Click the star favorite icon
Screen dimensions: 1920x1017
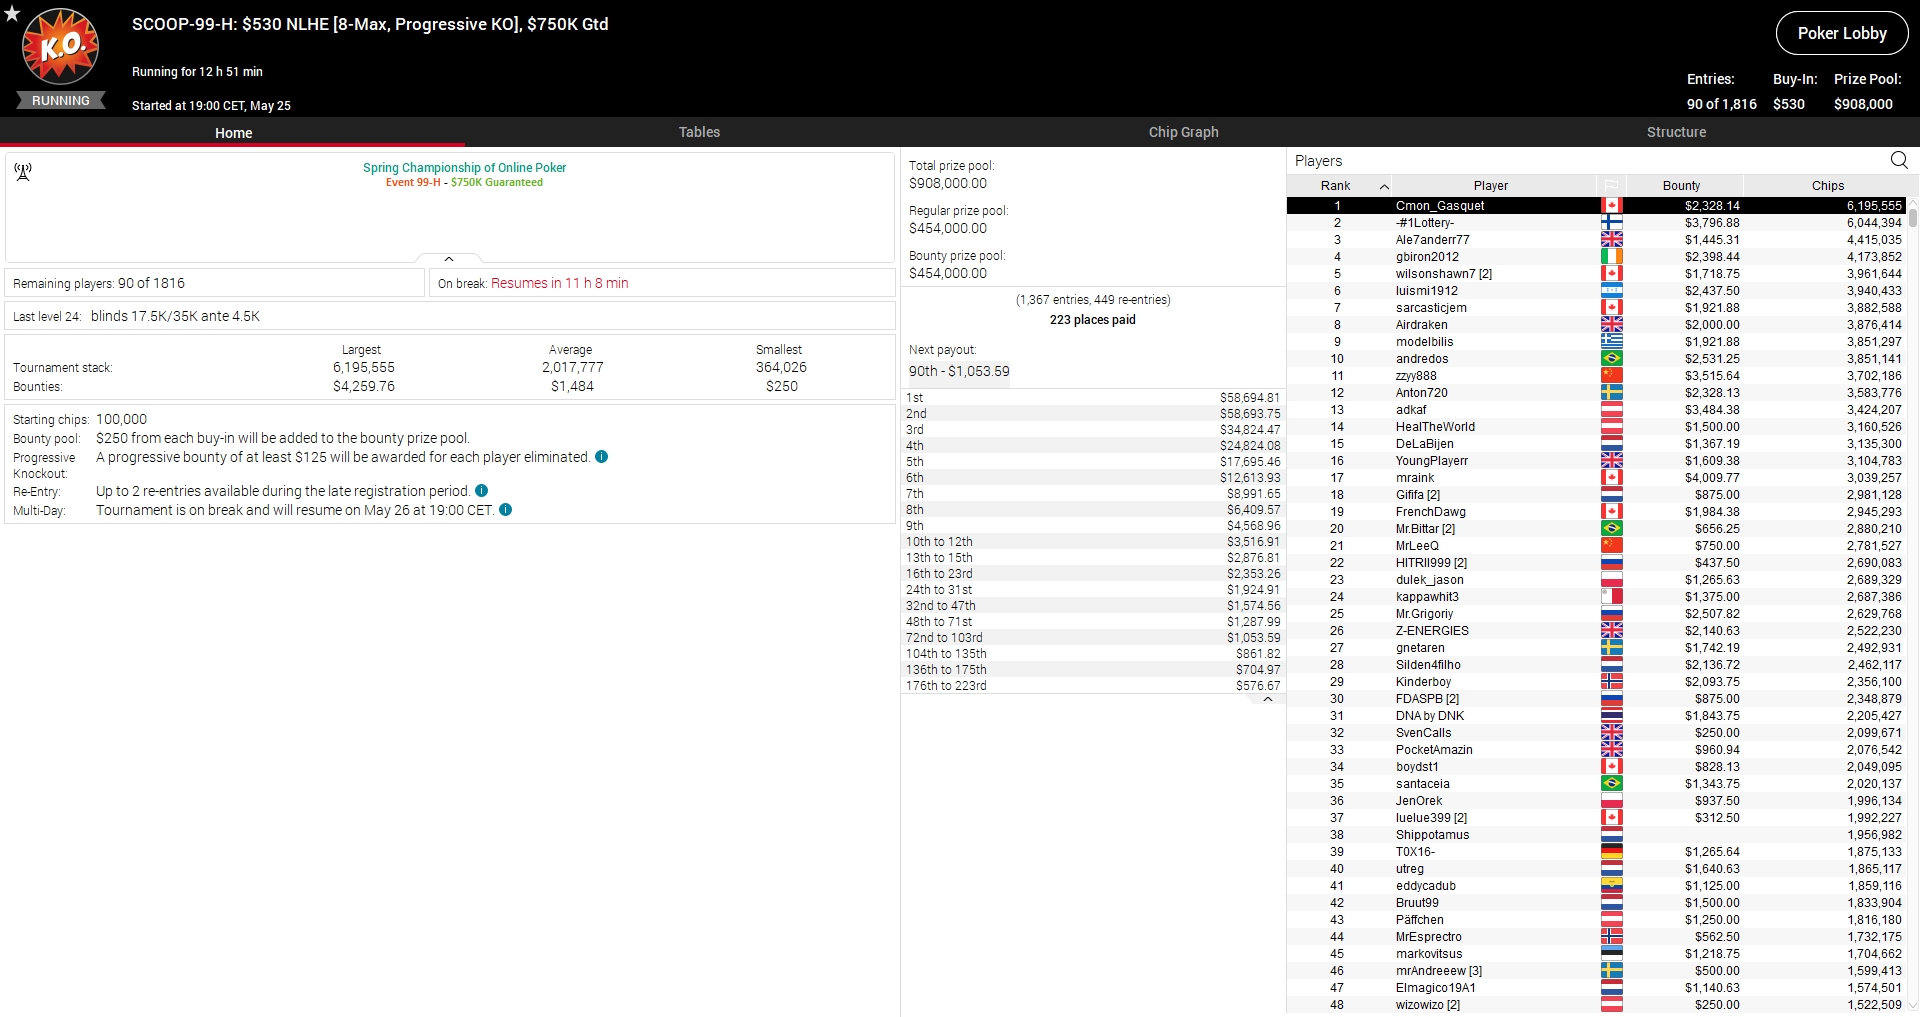click(x=12, y=14)
